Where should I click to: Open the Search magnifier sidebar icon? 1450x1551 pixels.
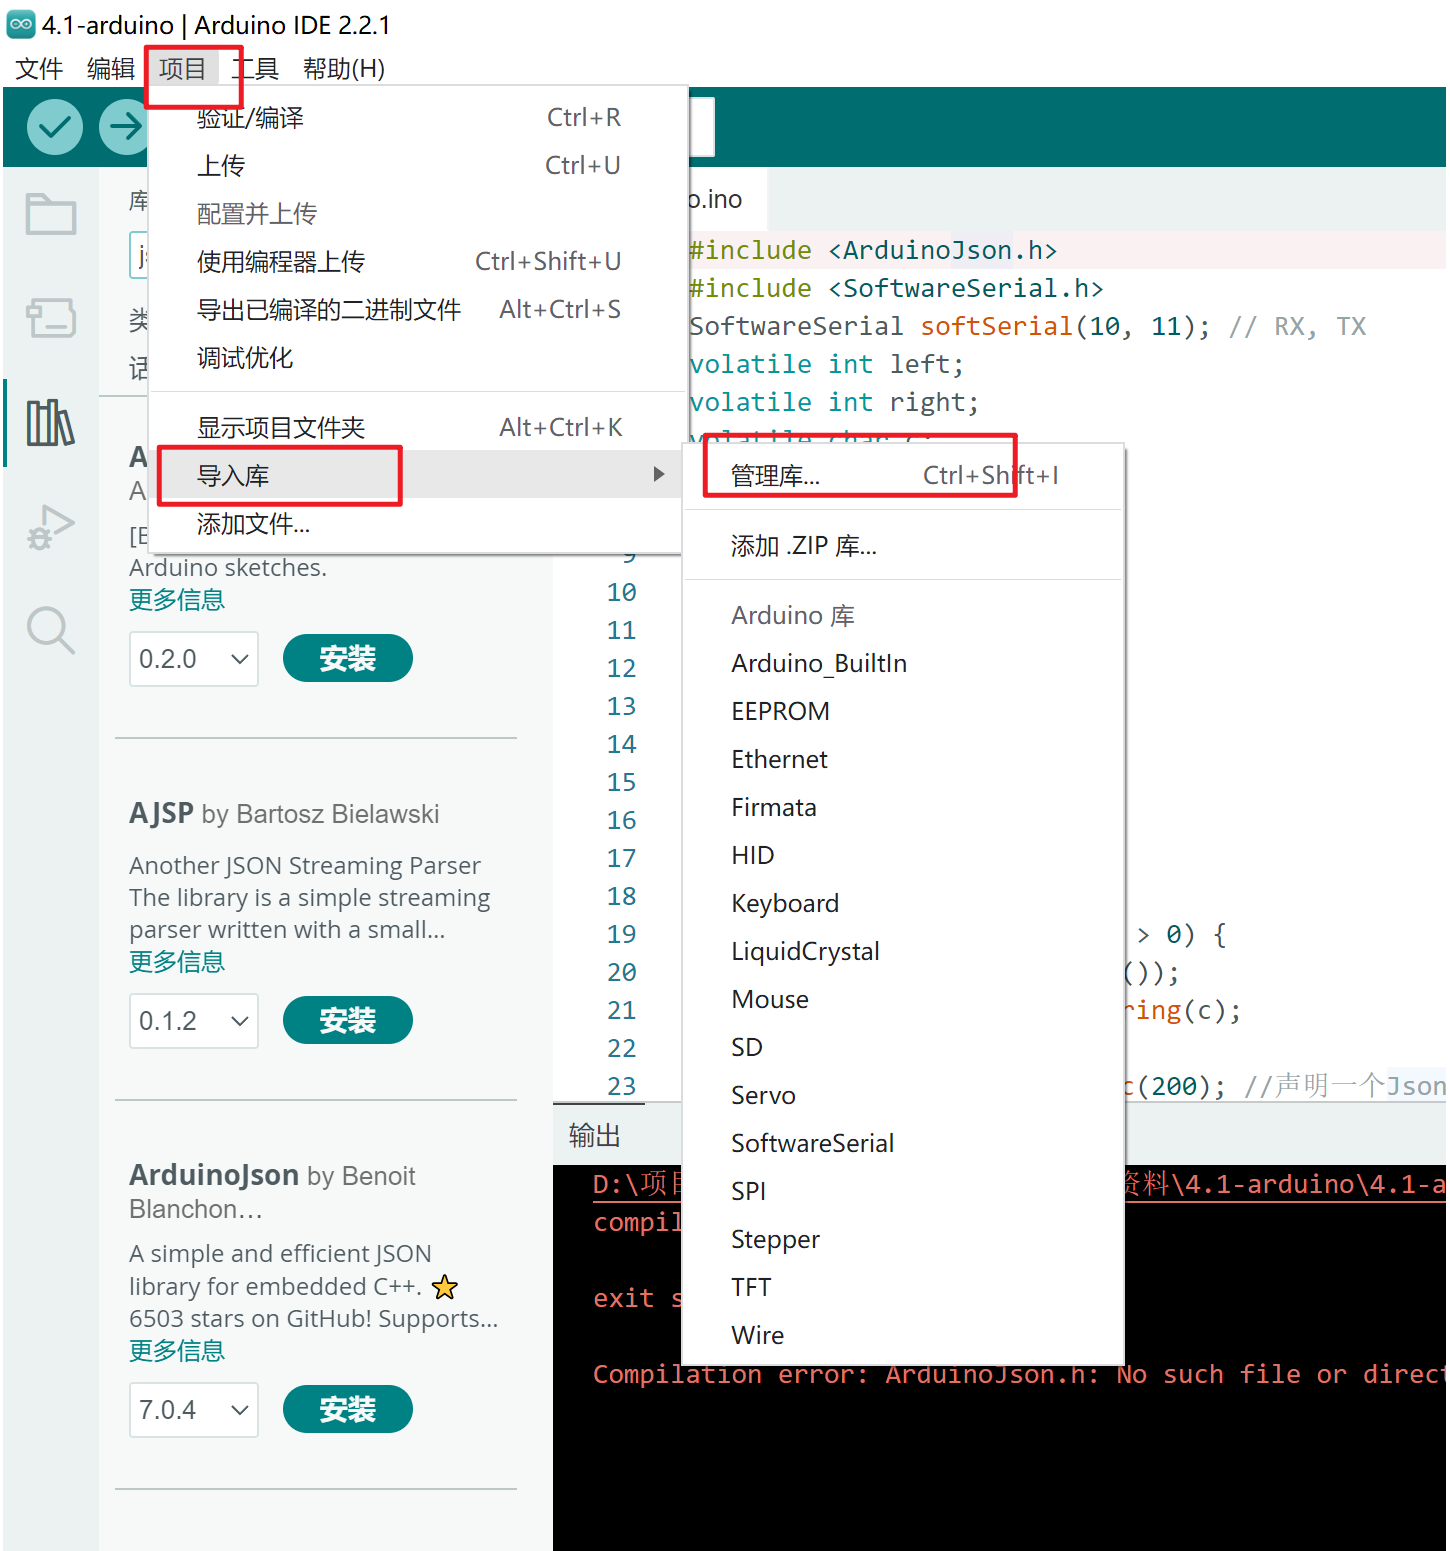tap(51, 631)
